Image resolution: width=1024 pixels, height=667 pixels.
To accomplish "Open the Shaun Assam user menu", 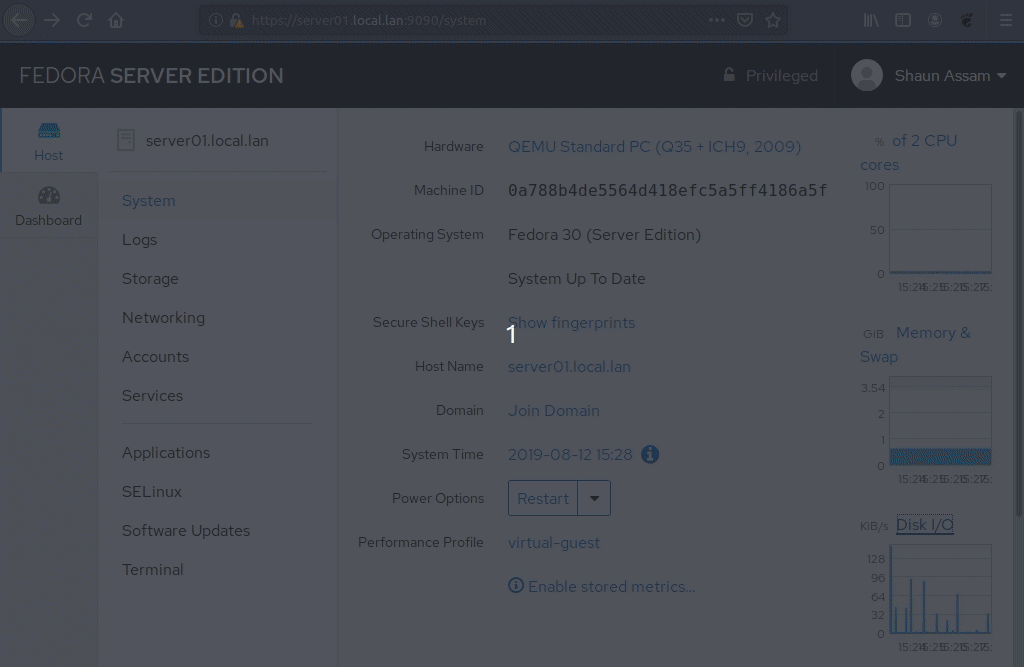I will pyautogui.click(x=928, y=76).
